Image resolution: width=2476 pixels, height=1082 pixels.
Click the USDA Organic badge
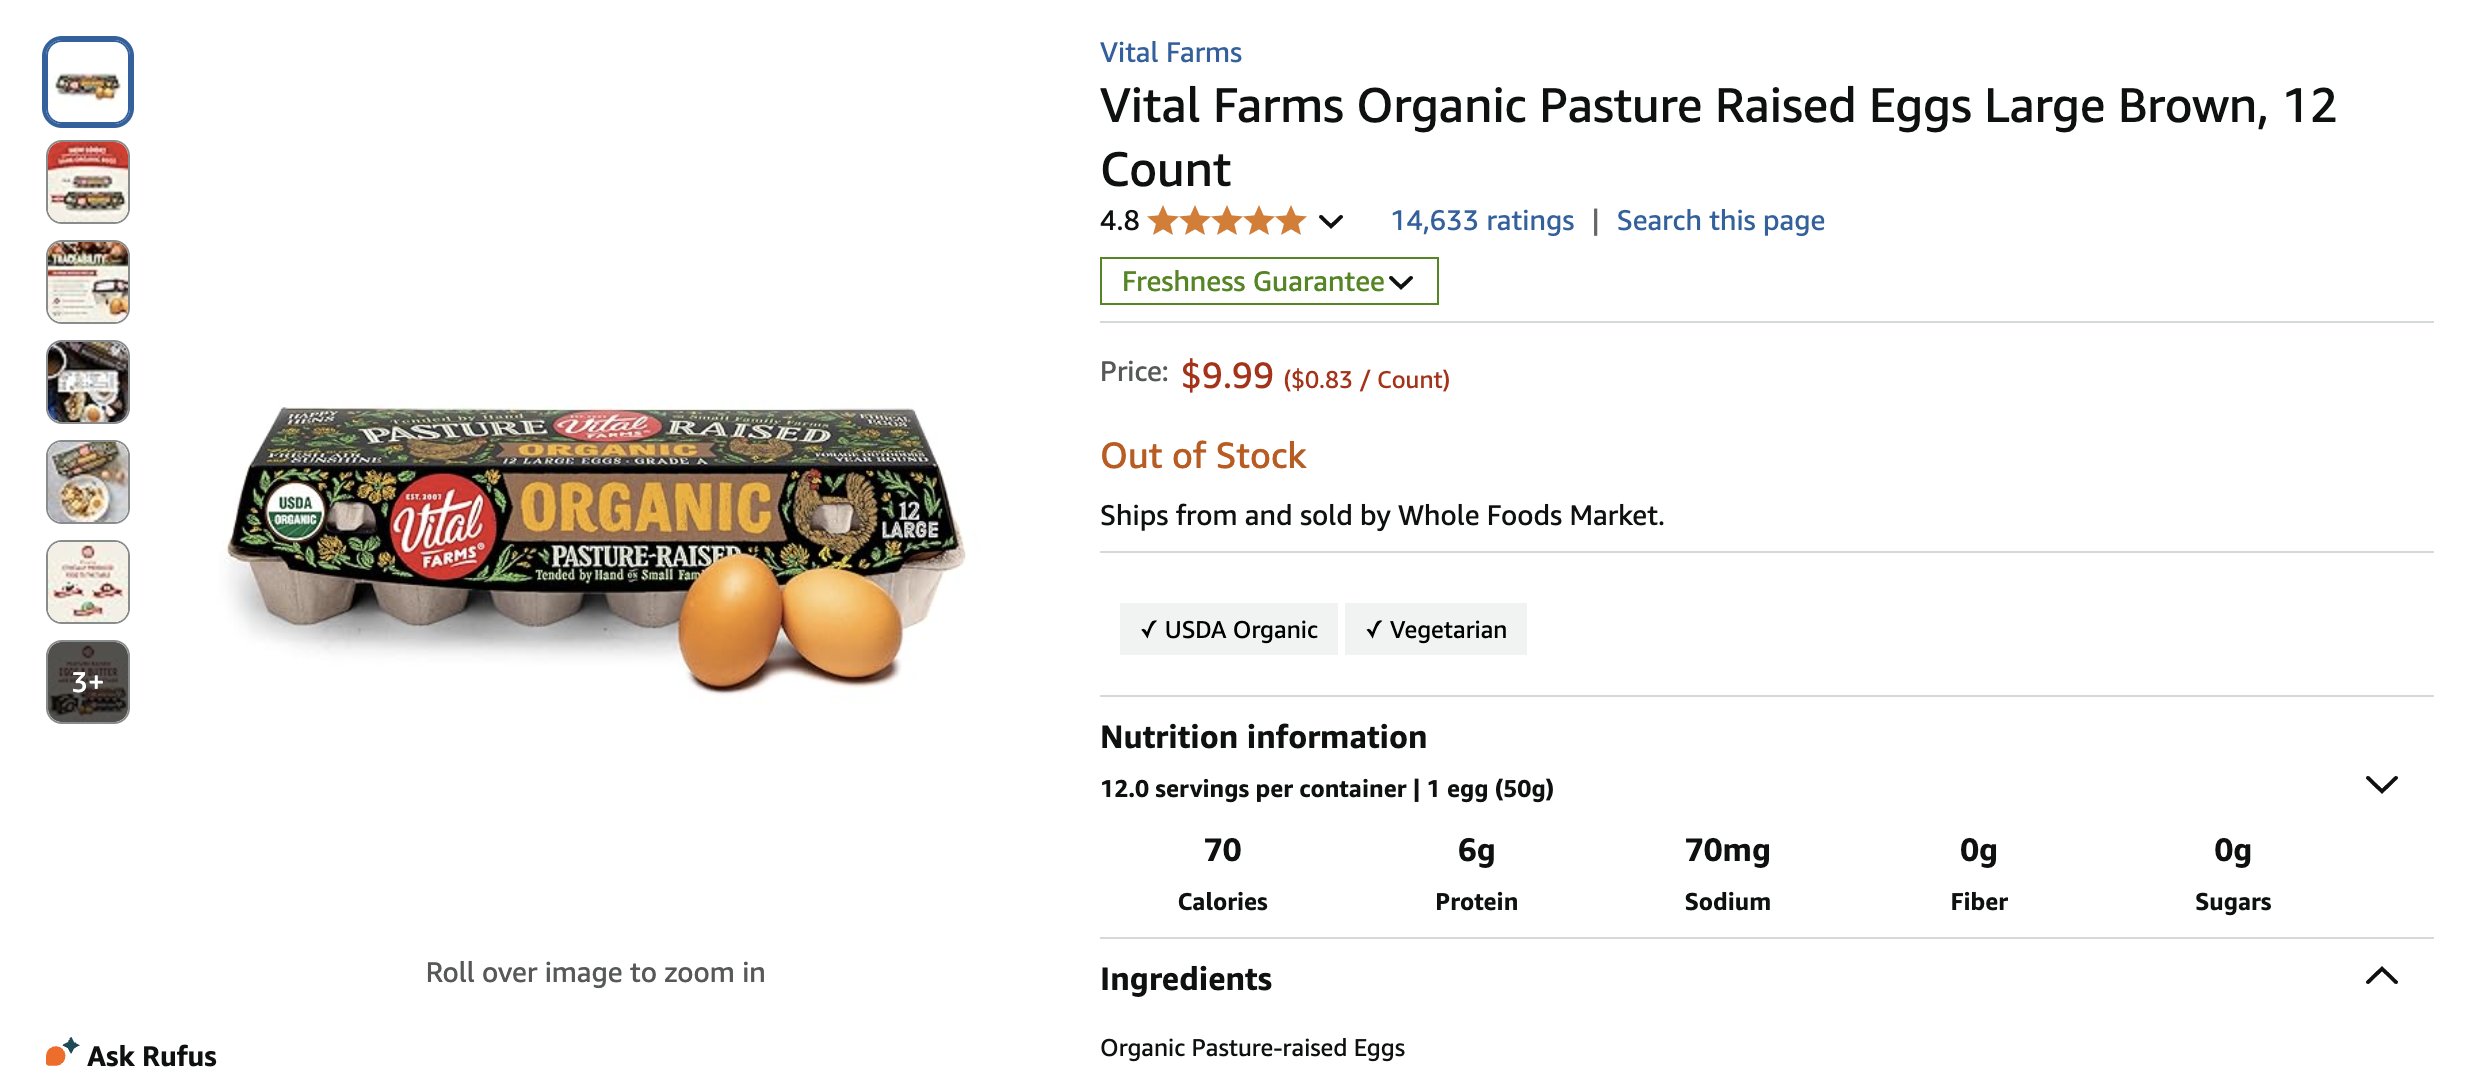pyautogui.click(x=1228, y=629)
